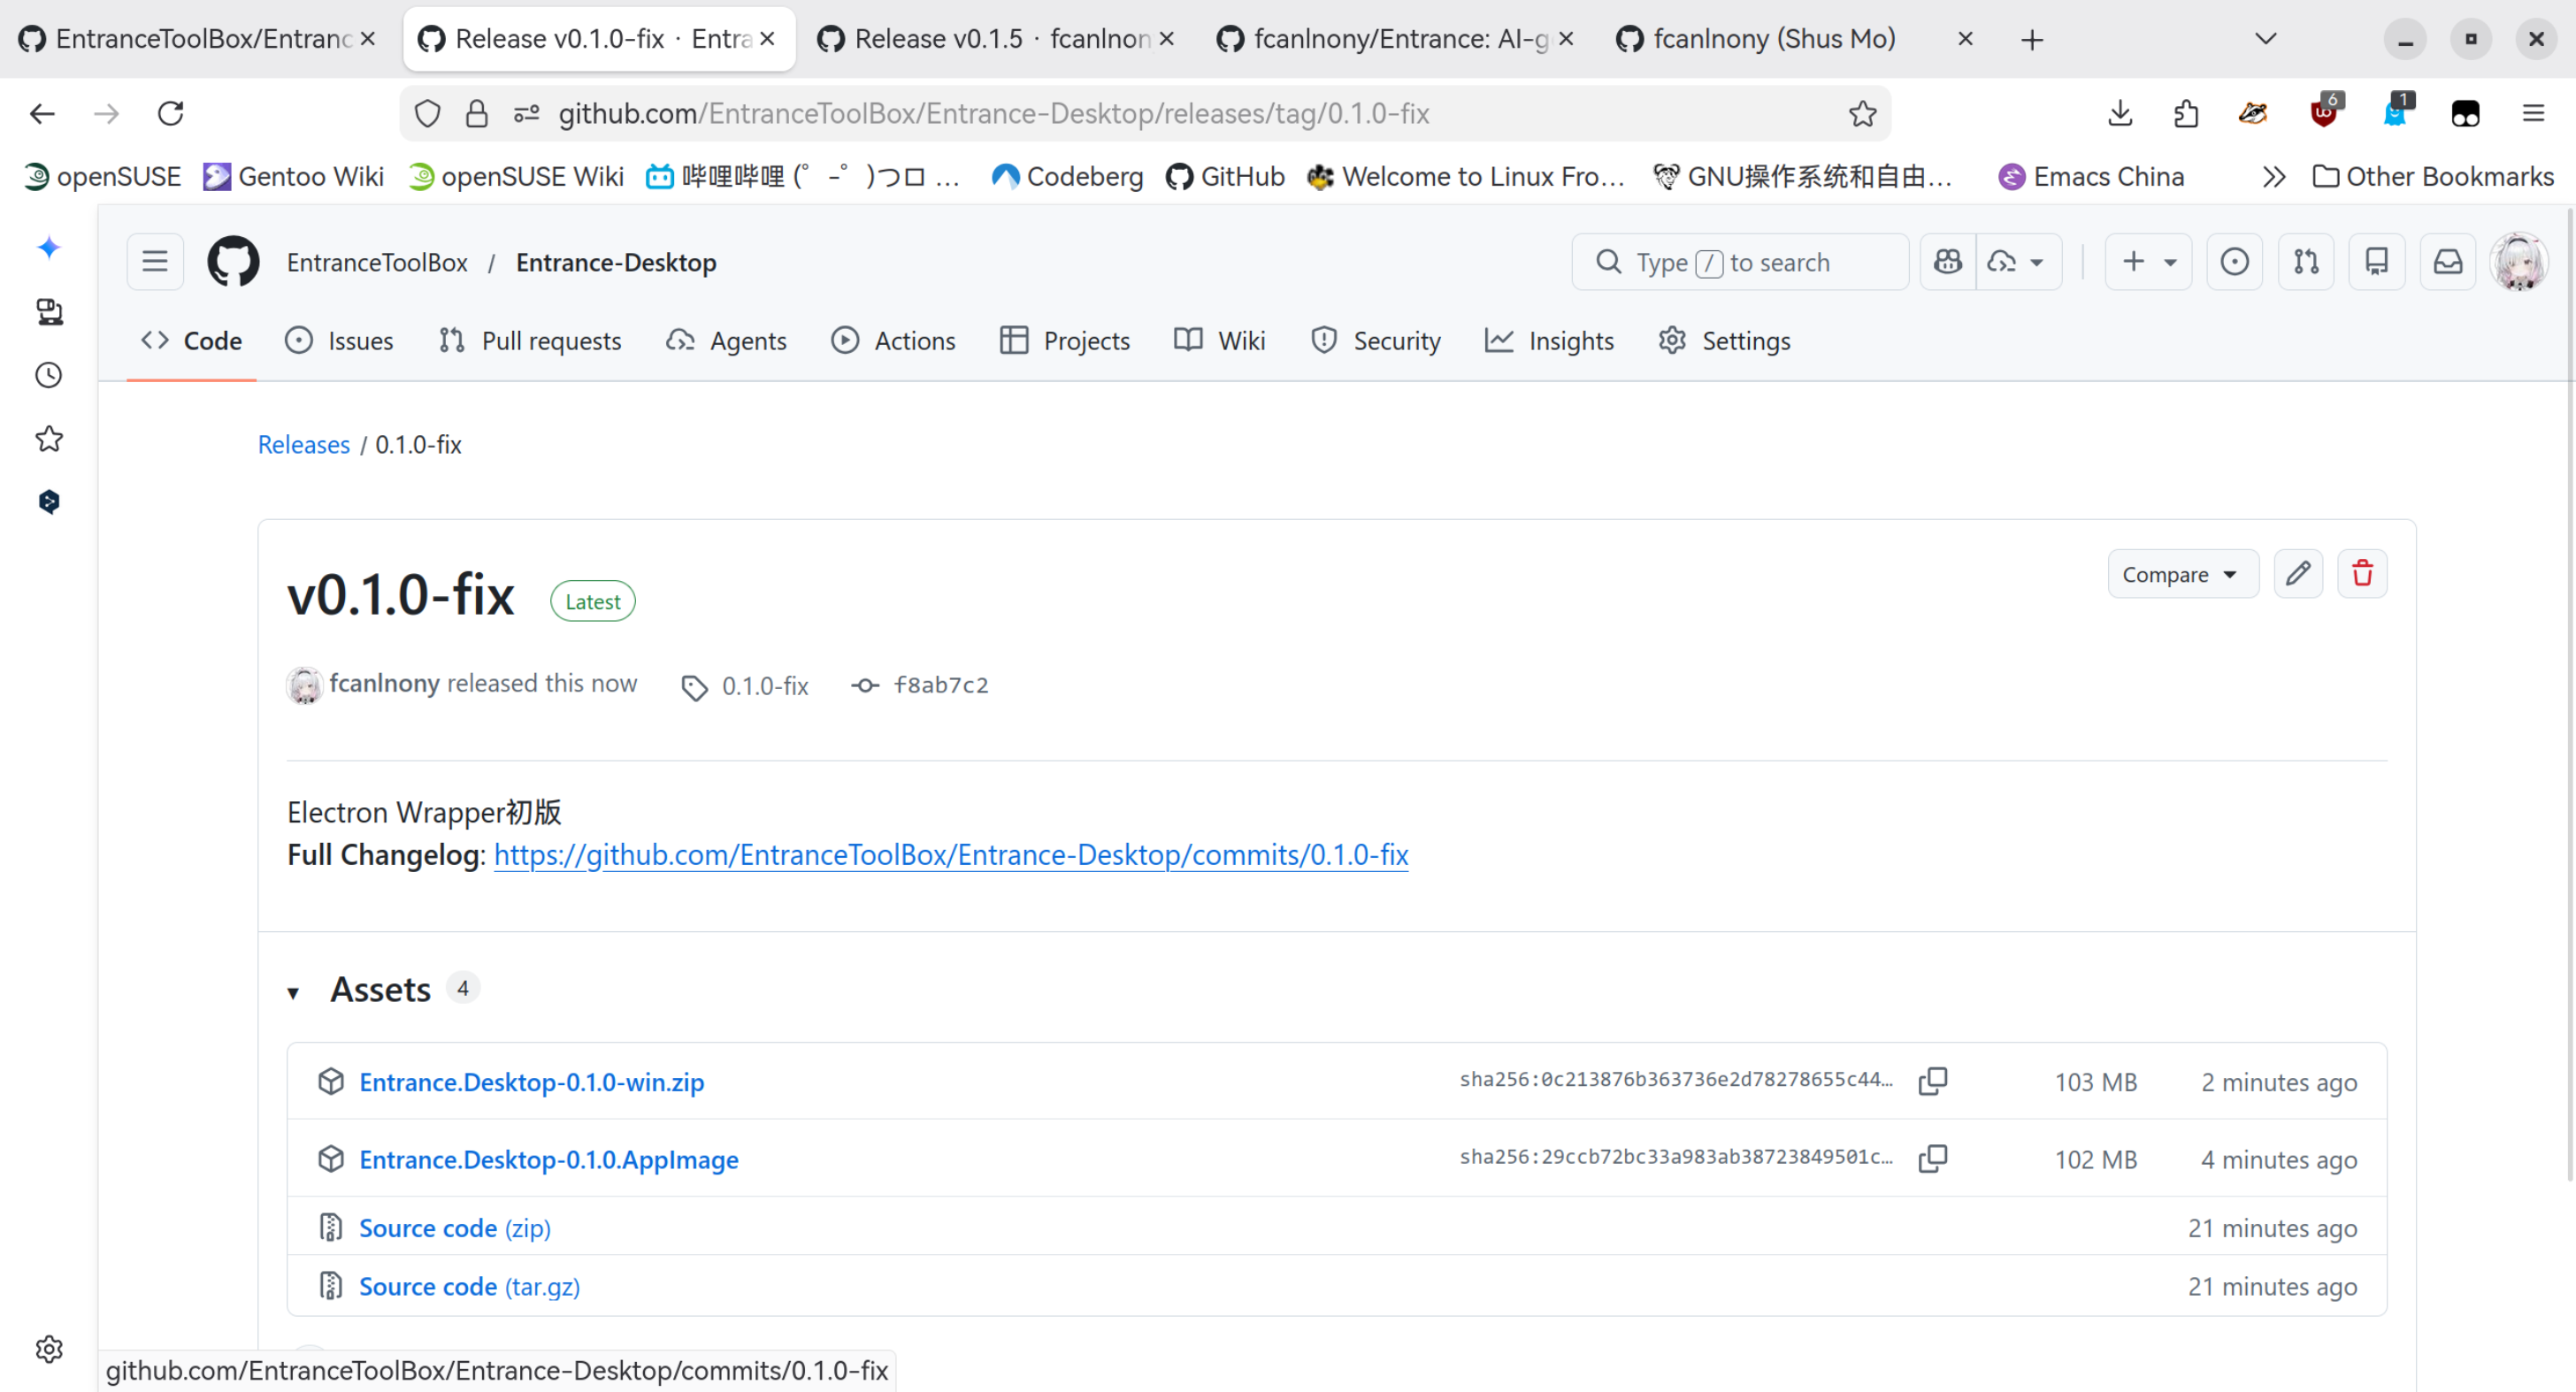Switch to the Agents tab
Viewport: 2576px width, 1392px height.
(x=726, y=341)
